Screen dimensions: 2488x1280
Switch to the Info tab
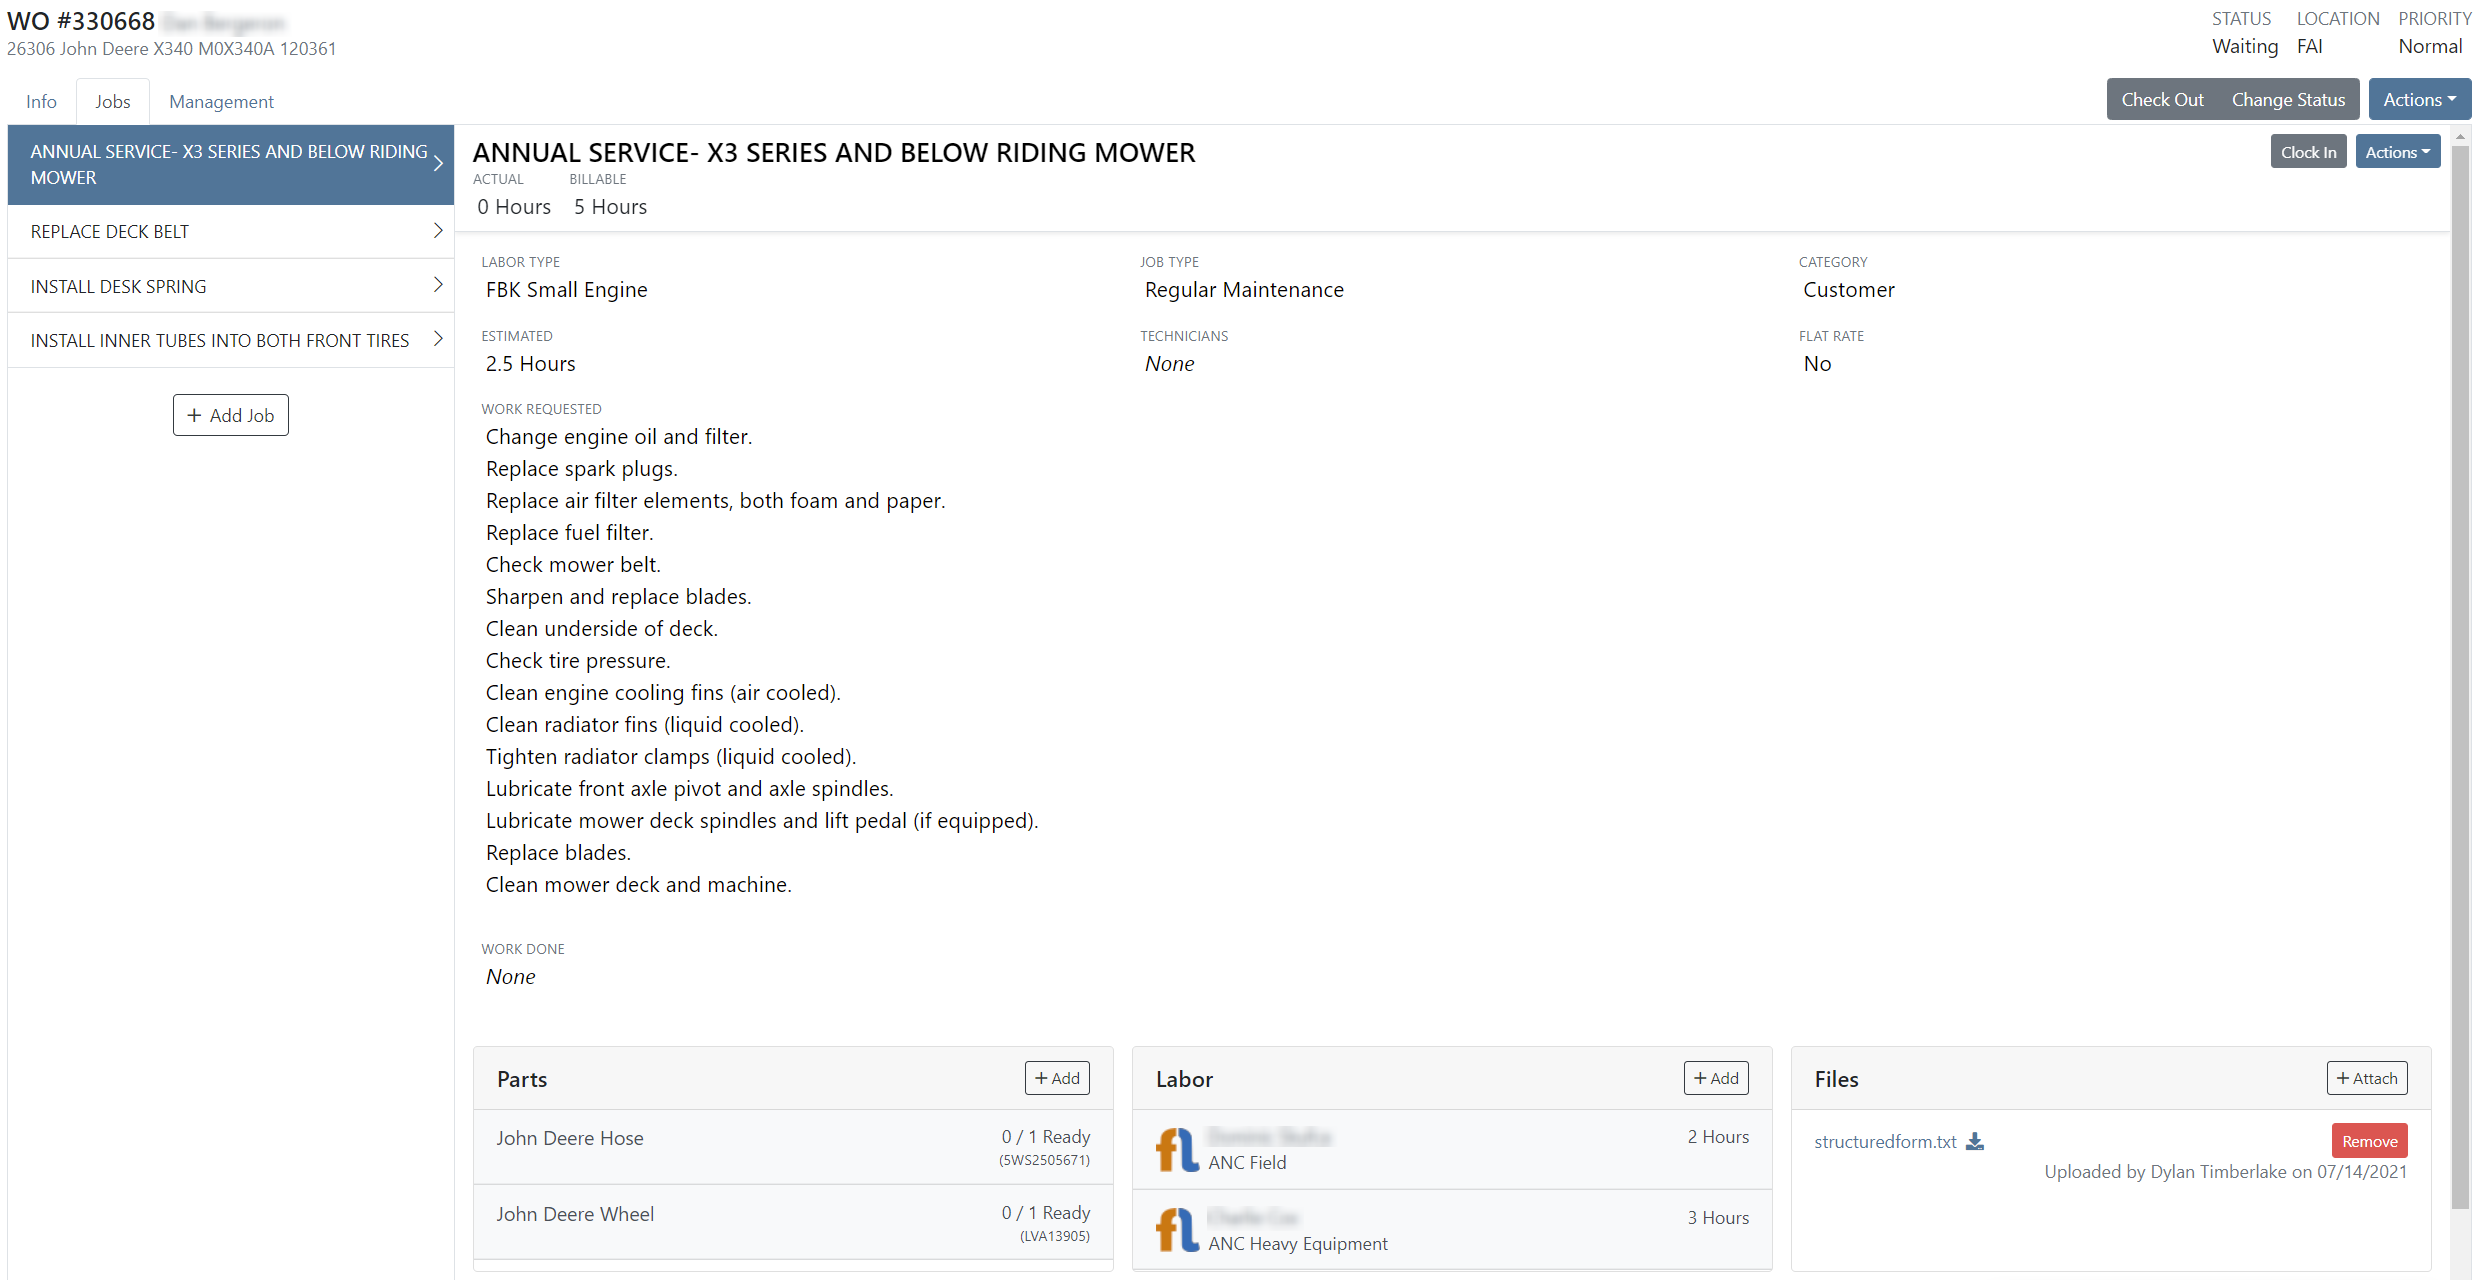coord(41,101)
